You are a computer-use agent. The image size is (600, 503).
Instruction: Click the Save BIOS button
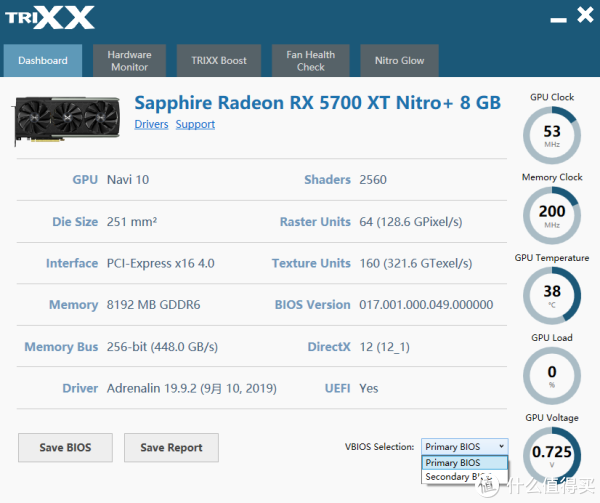[65, 448]
